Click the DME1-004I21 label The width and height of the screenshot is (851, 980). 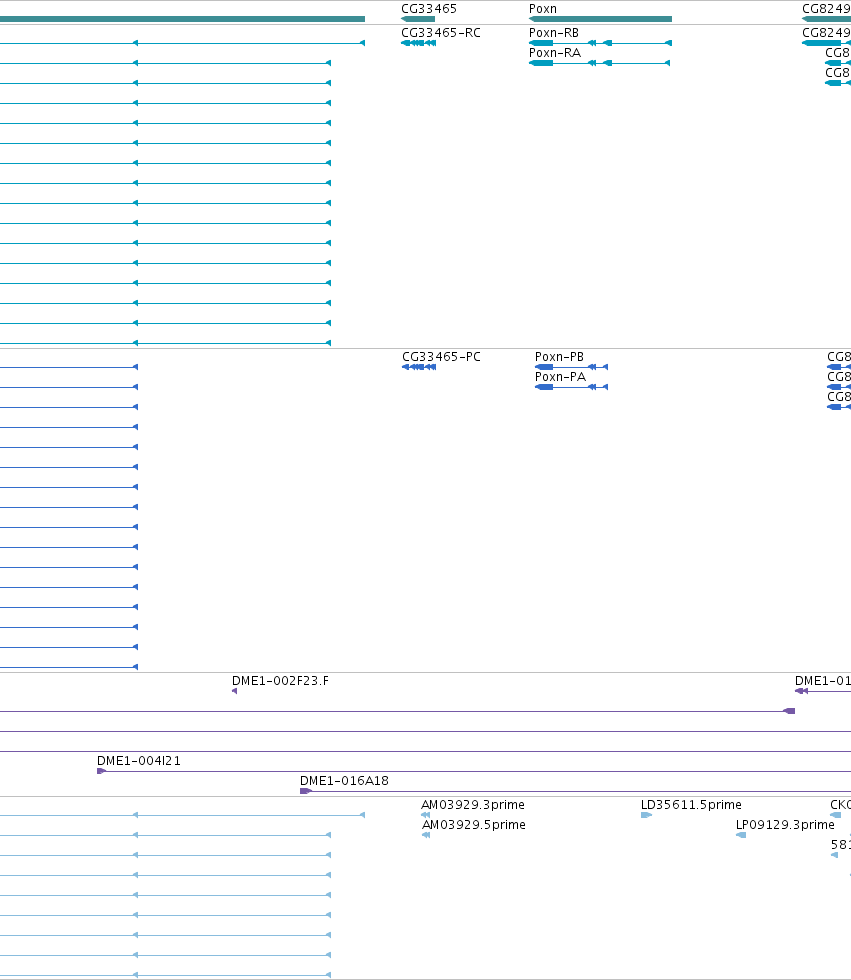(x=139, y=761)
